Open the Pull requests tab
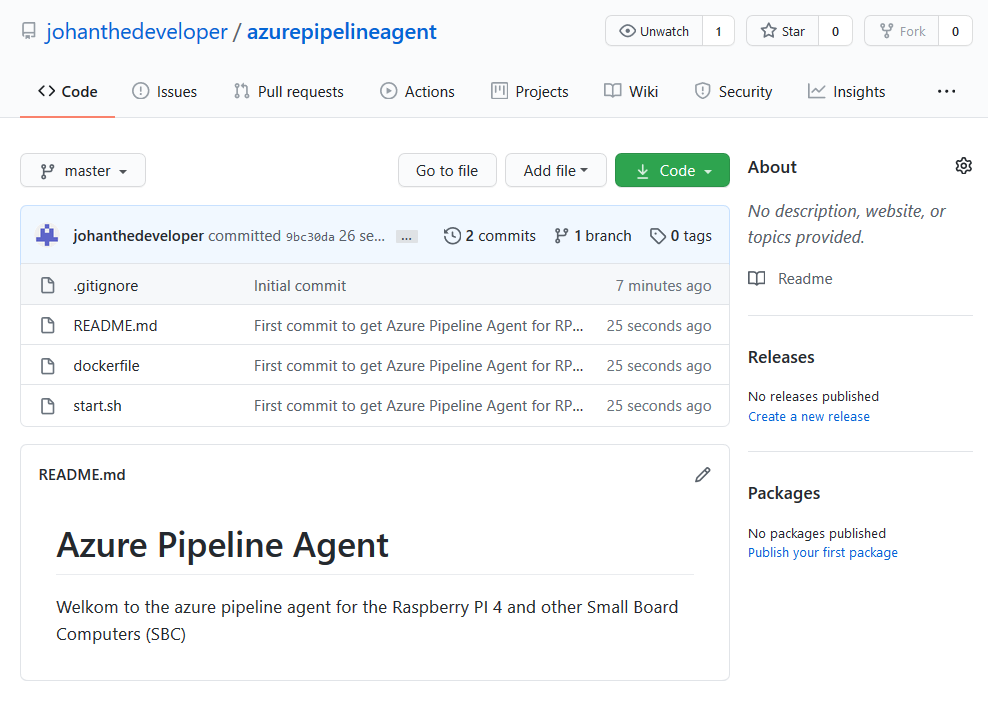Viewport: 988px width, 706px height. pos(289,91)
